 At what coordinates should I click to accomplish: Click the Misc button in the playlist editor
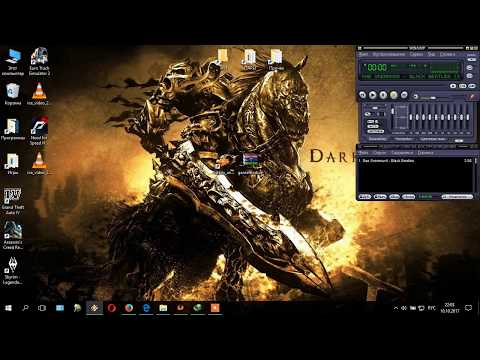point(409,197)
